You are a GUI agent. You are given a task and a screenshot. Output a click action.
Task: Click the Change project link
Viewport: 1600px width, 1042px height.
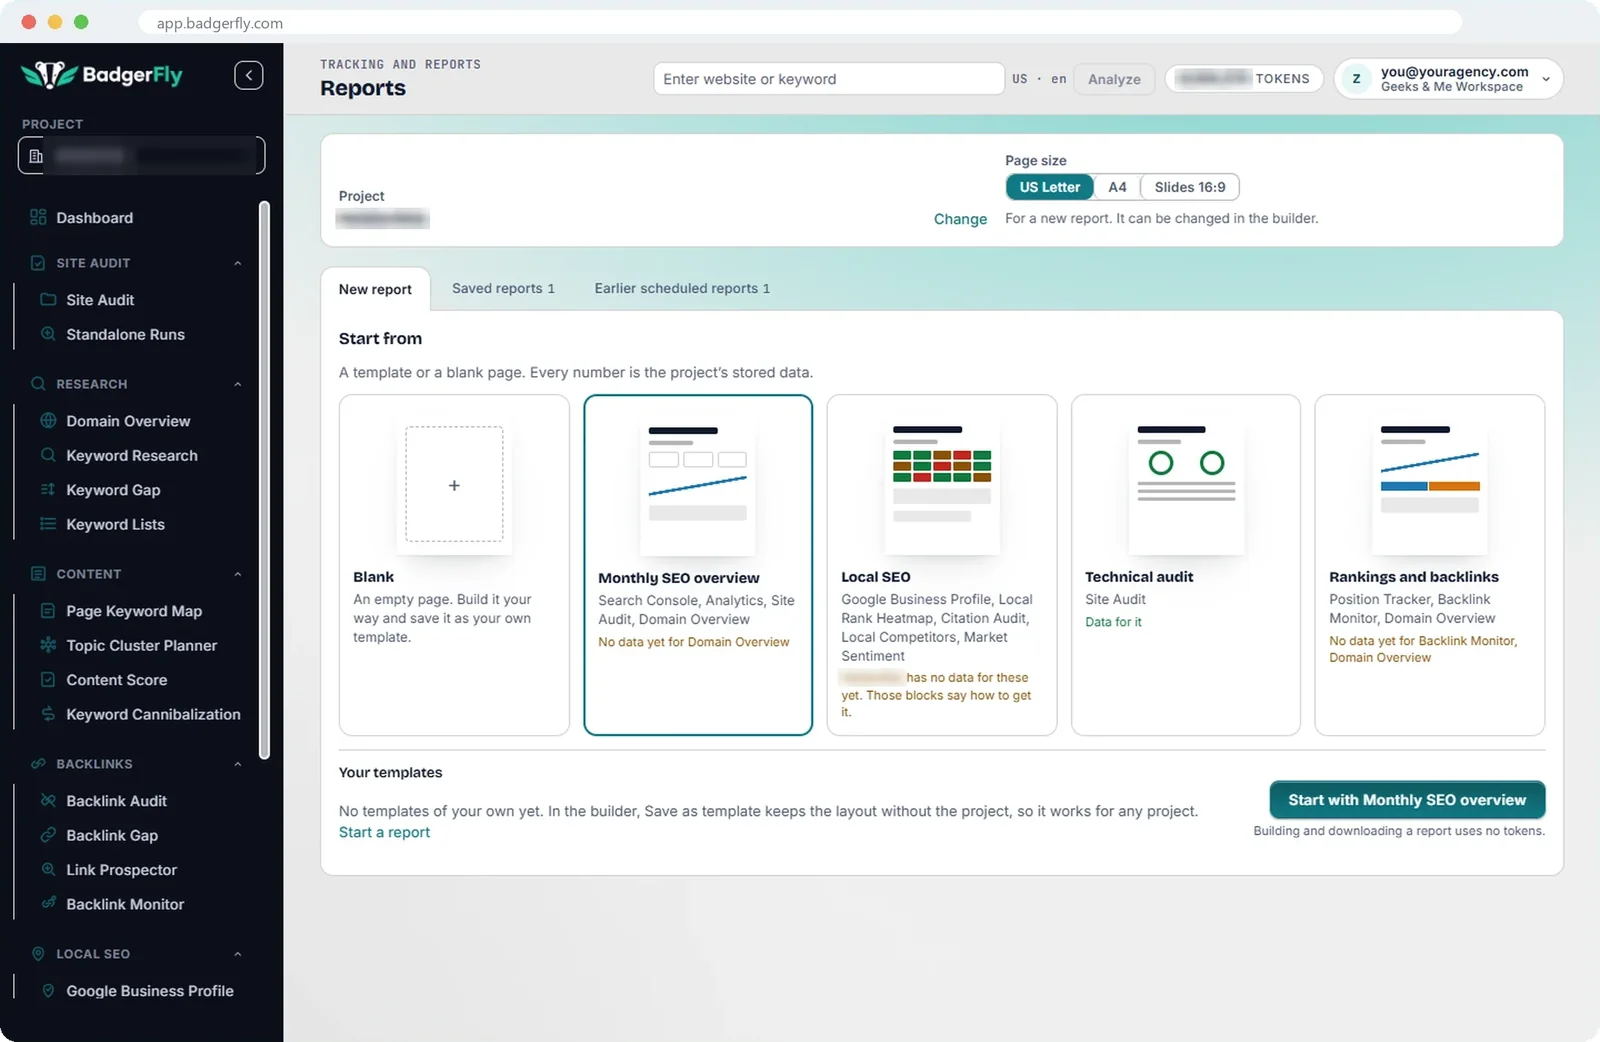960,219
